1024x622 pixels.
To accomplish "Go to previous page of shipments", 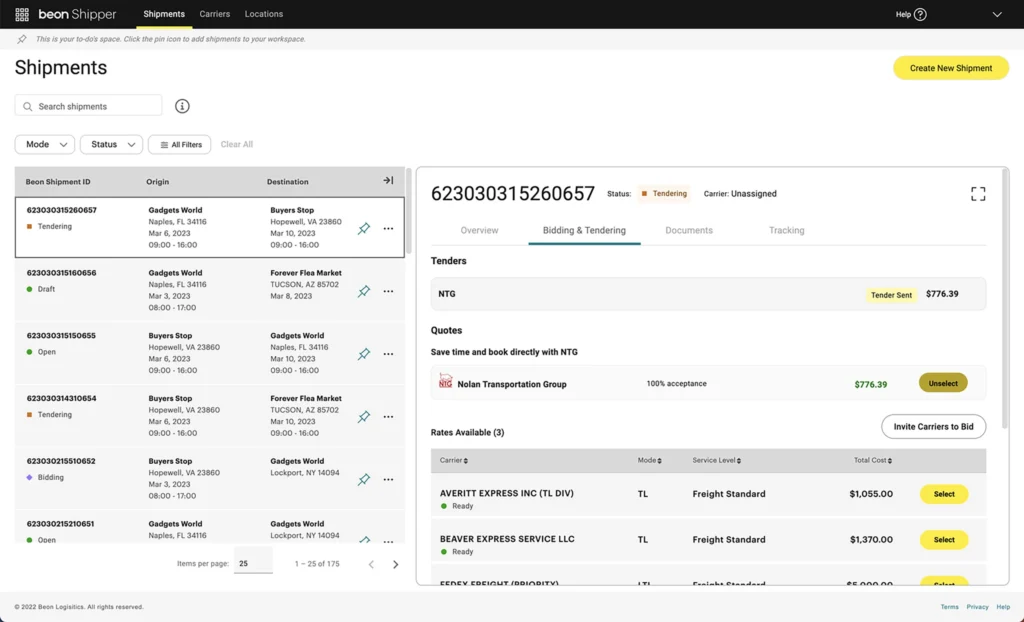I will [371, 565].
